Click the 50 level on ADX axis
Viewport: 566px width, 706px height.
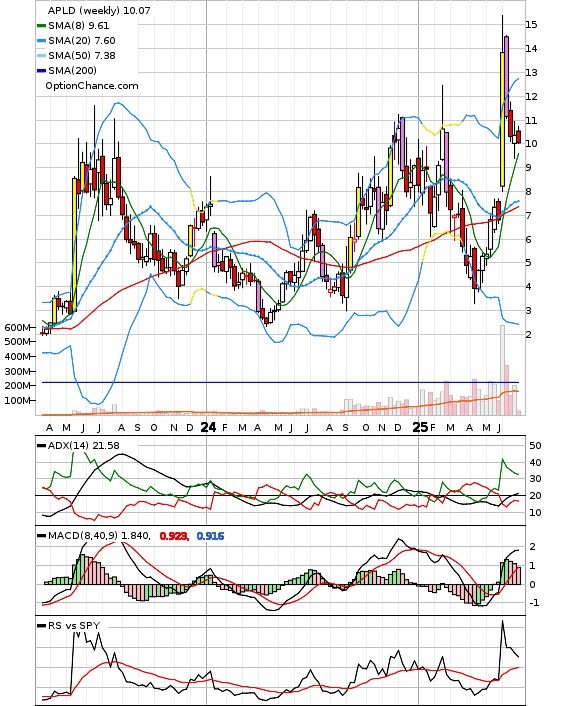click(x=535, y=446)
